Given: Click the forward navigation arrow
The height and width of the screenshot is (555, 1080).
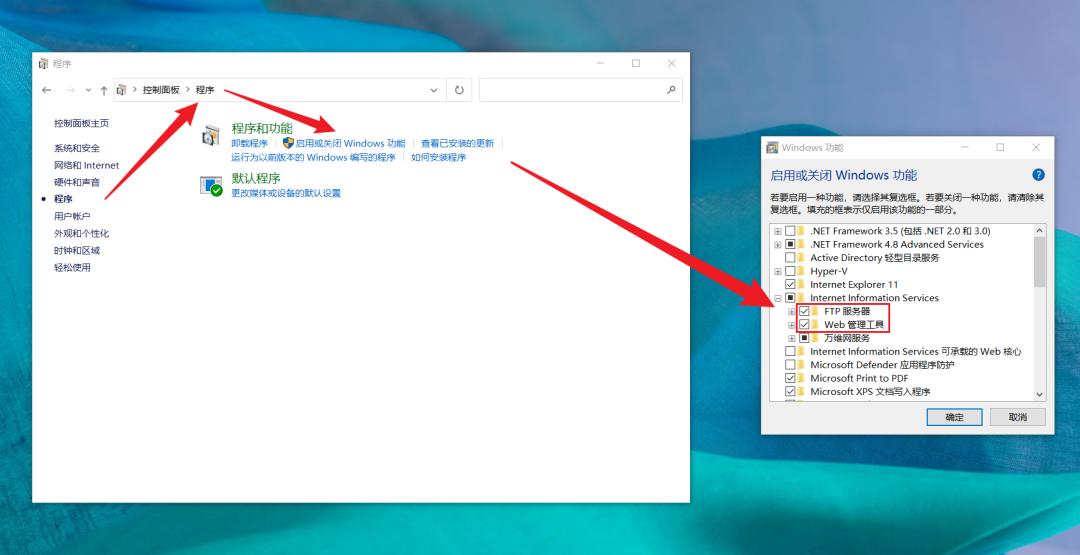Looking at the screenshot, I should 70,90.
